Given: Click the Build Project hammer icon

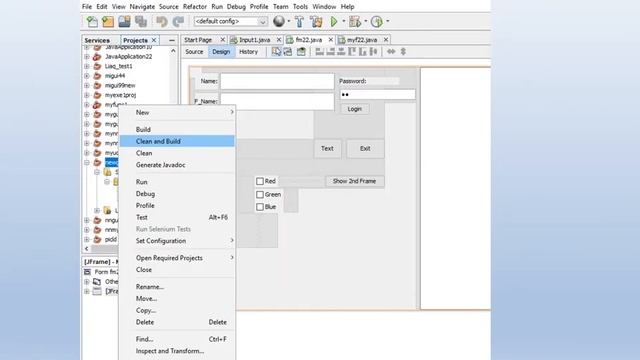Looking at the screenshot, I should (299, 21).
